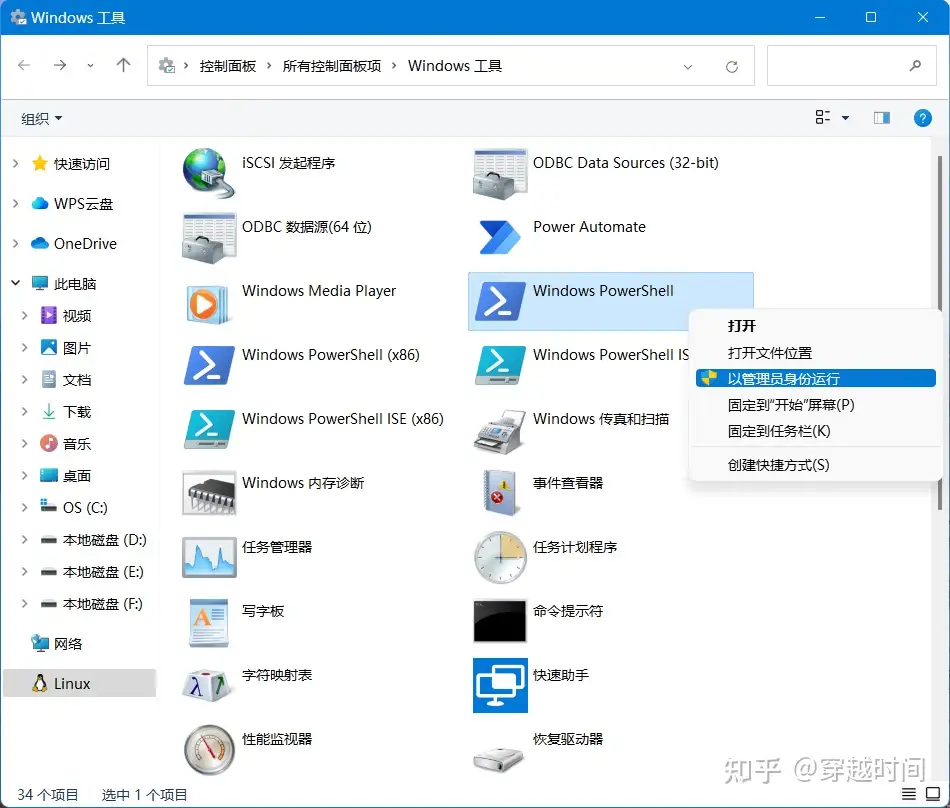Viewport: 950px width, 808px height.
Task: Switch to large icons view in status bar
Action: click(x=933, y=793)
